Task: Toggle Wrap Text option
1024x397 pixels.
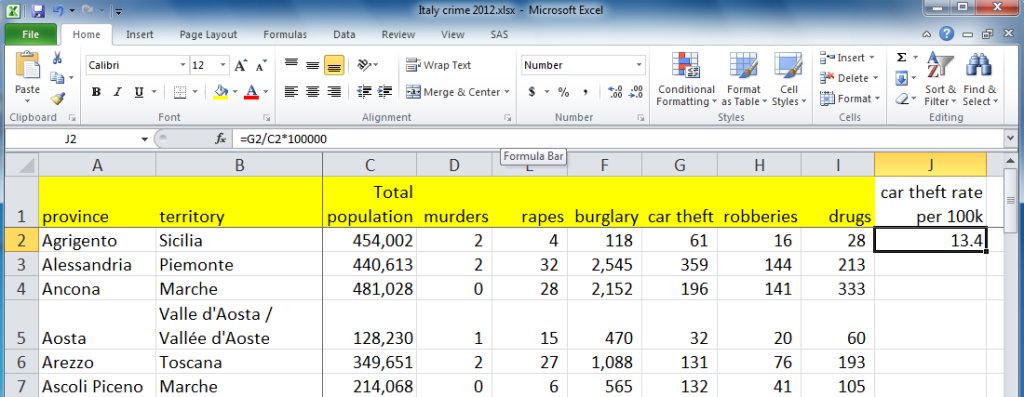Action: [x=439, y=65]
